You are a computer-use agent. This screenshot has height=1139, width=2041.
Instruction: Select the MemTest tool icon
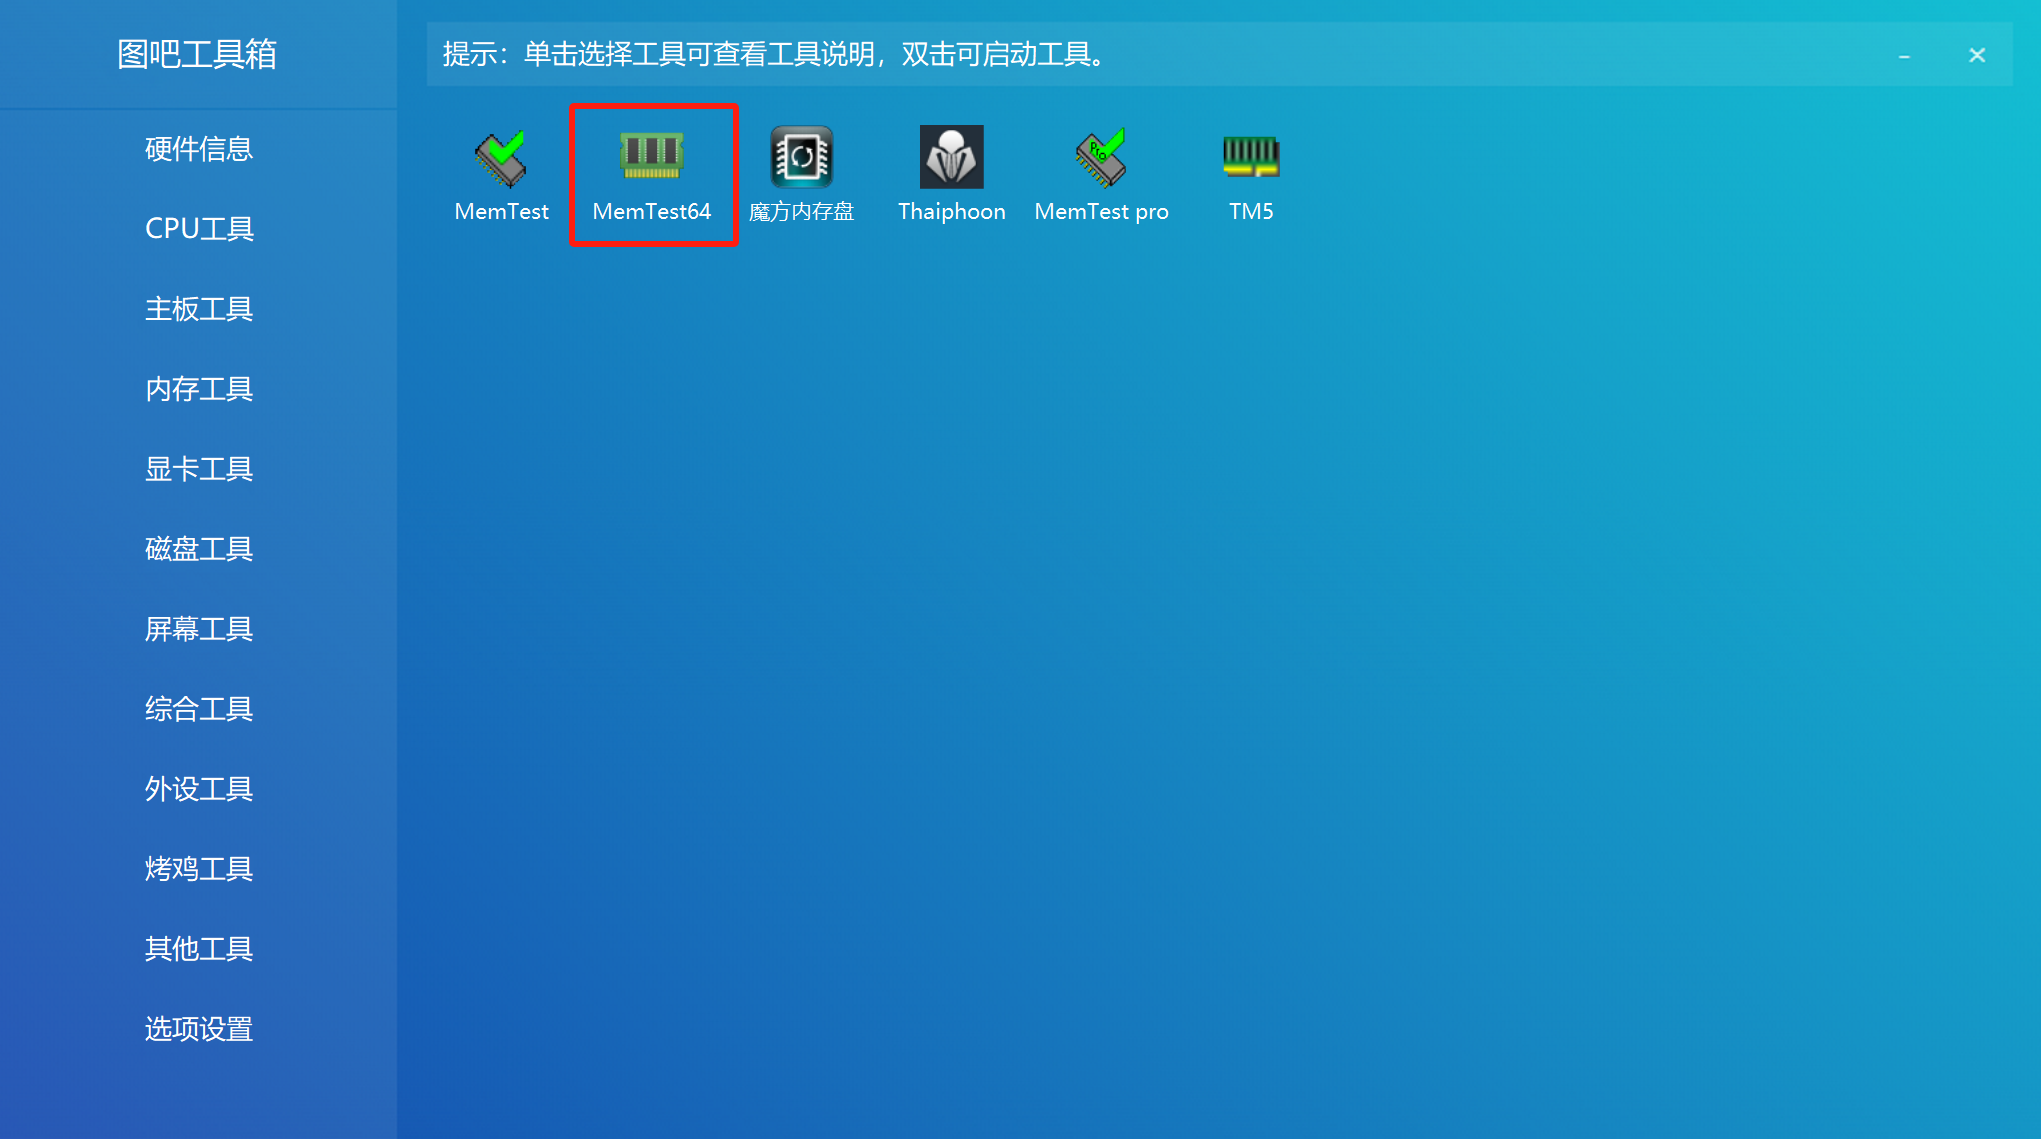pos(501,158)
